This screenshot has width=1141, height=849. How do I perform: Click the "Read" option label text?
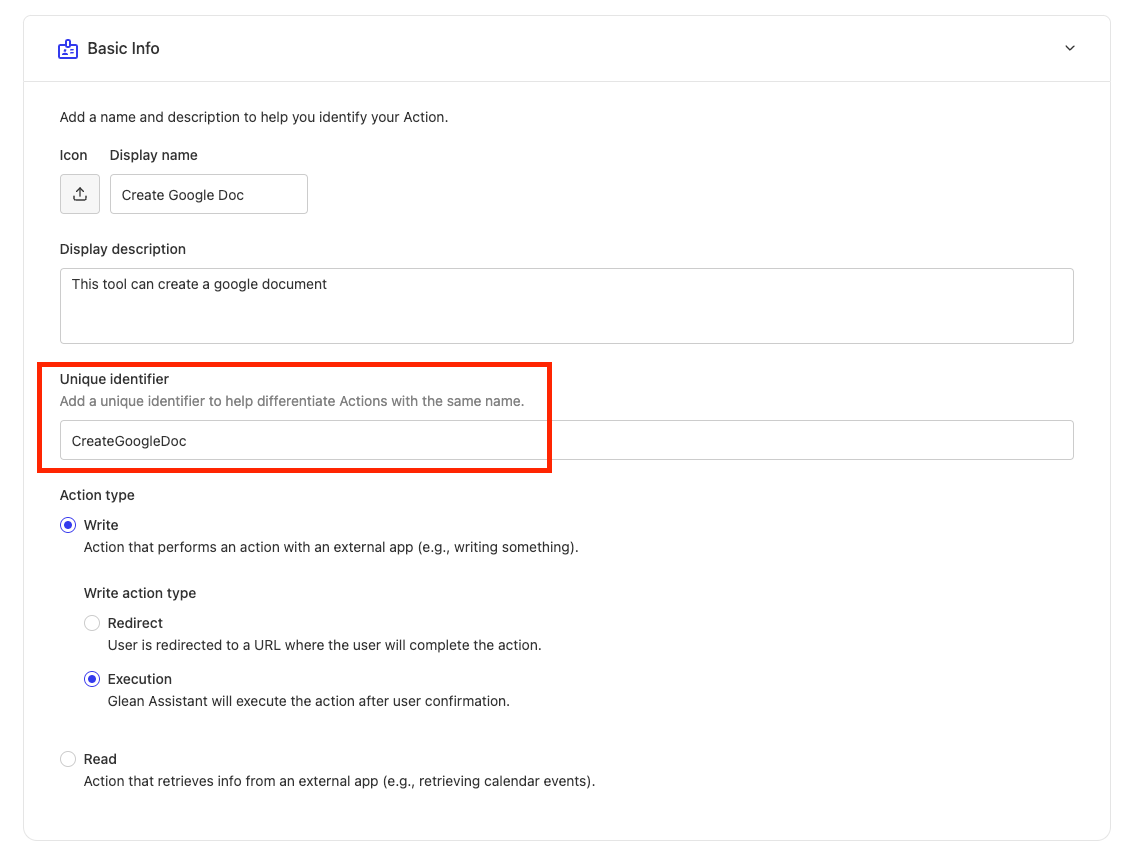point(100,759)
